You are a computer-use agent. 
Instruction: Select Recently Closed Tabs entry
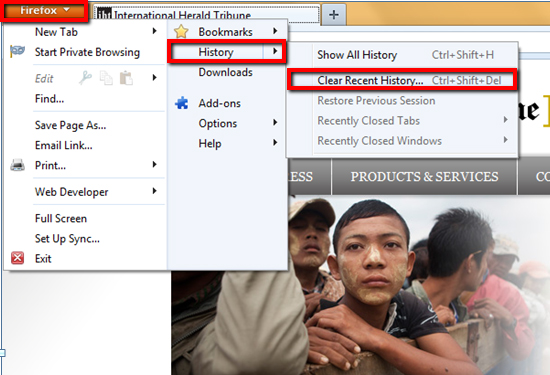tap(403, 121)
